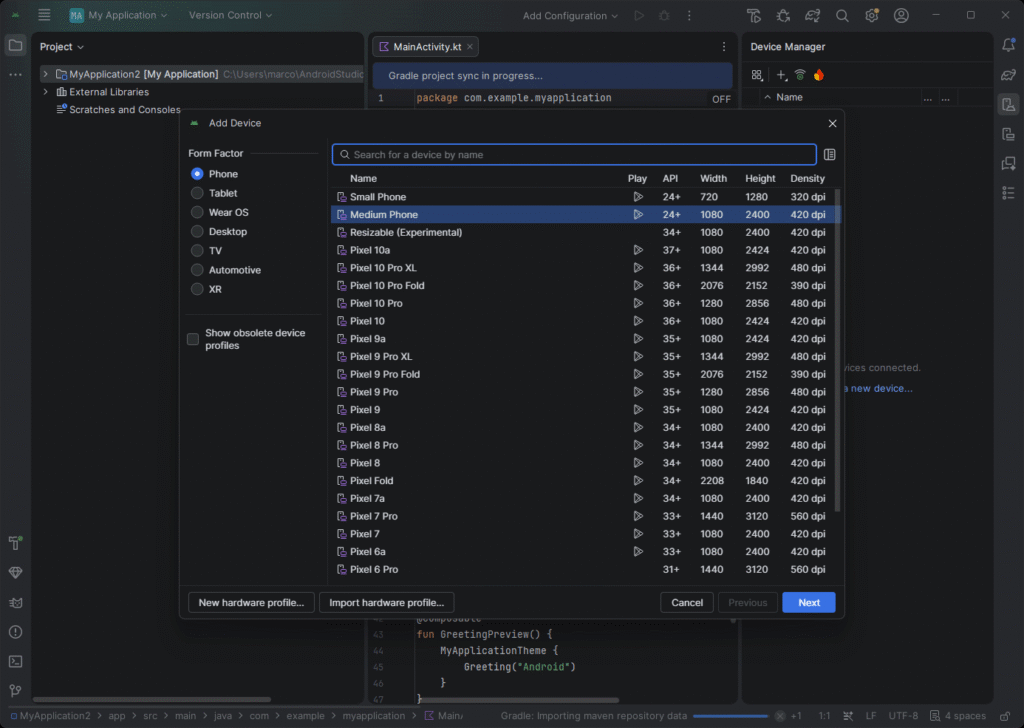The image size is (1024, 728).
Task: Click Cancel in Add Device dialog
Action: 687,603
